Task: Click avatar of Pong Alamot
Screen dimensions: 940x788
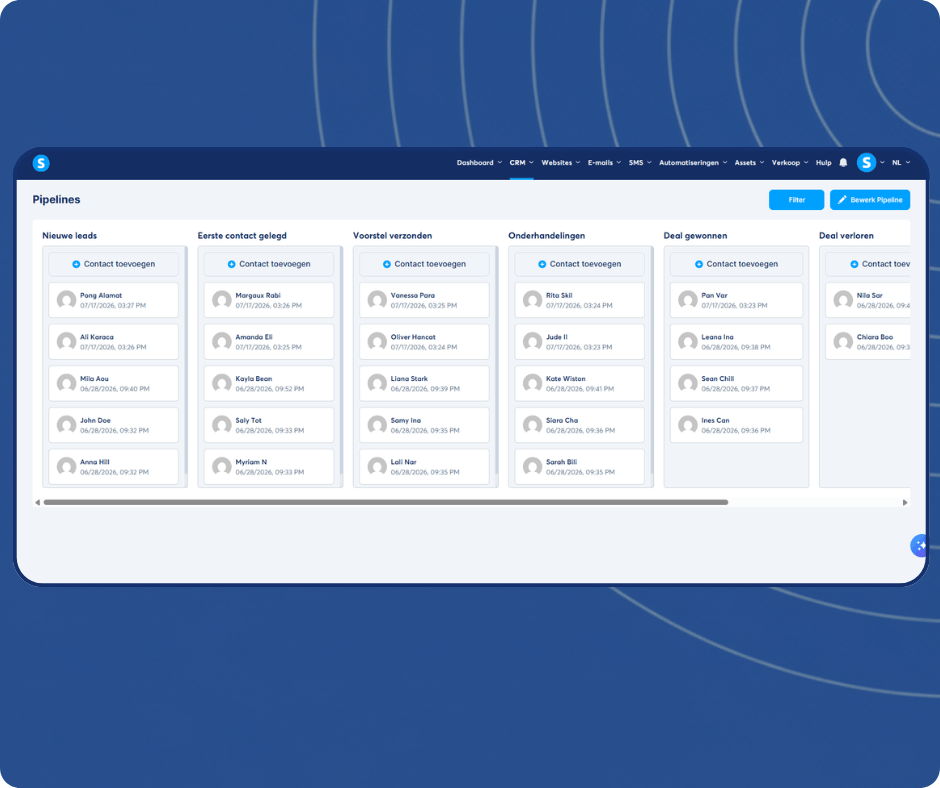Action: click(x=67, y=300)
